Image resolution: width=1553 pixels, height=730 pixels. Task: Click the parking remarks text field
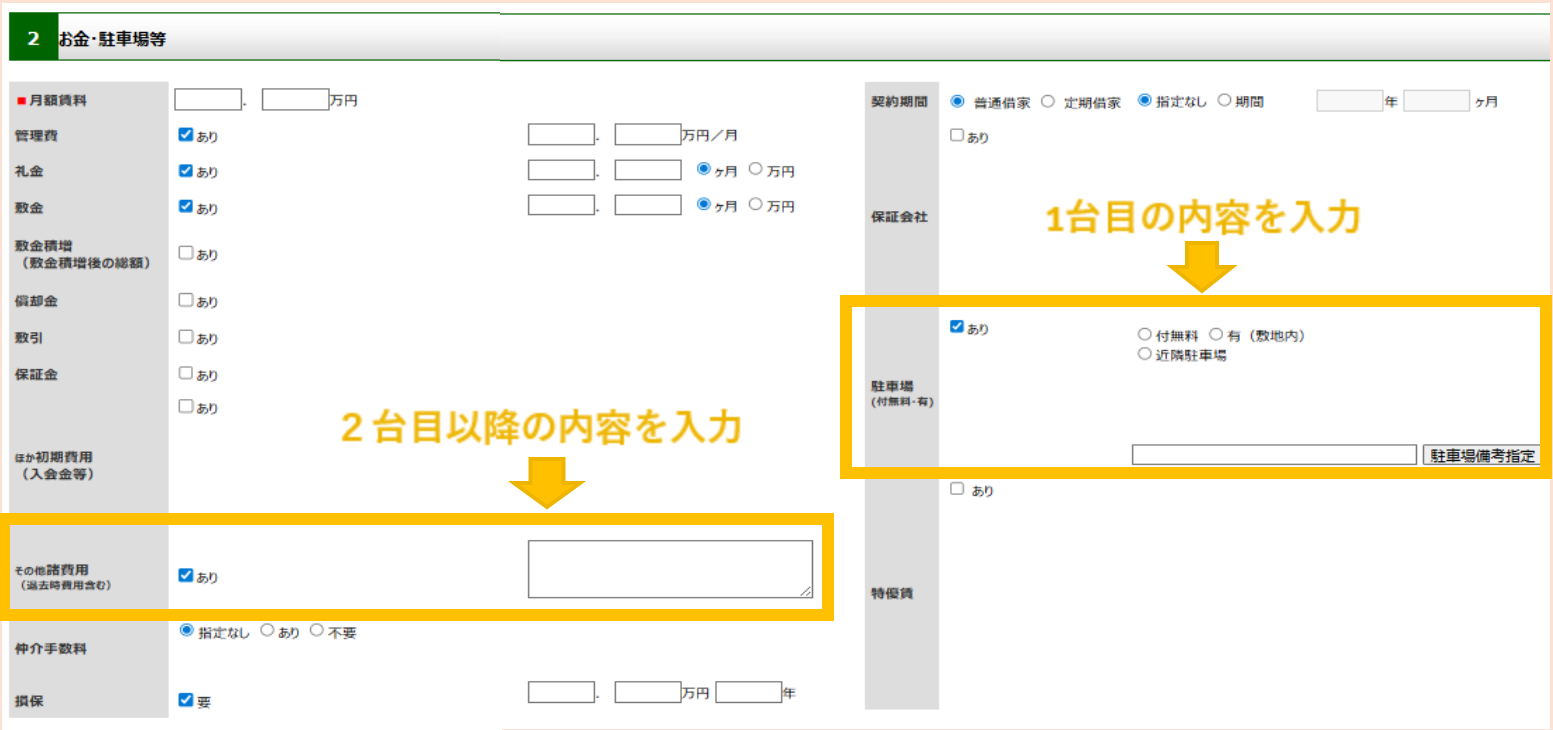(x=1273, y=455)
